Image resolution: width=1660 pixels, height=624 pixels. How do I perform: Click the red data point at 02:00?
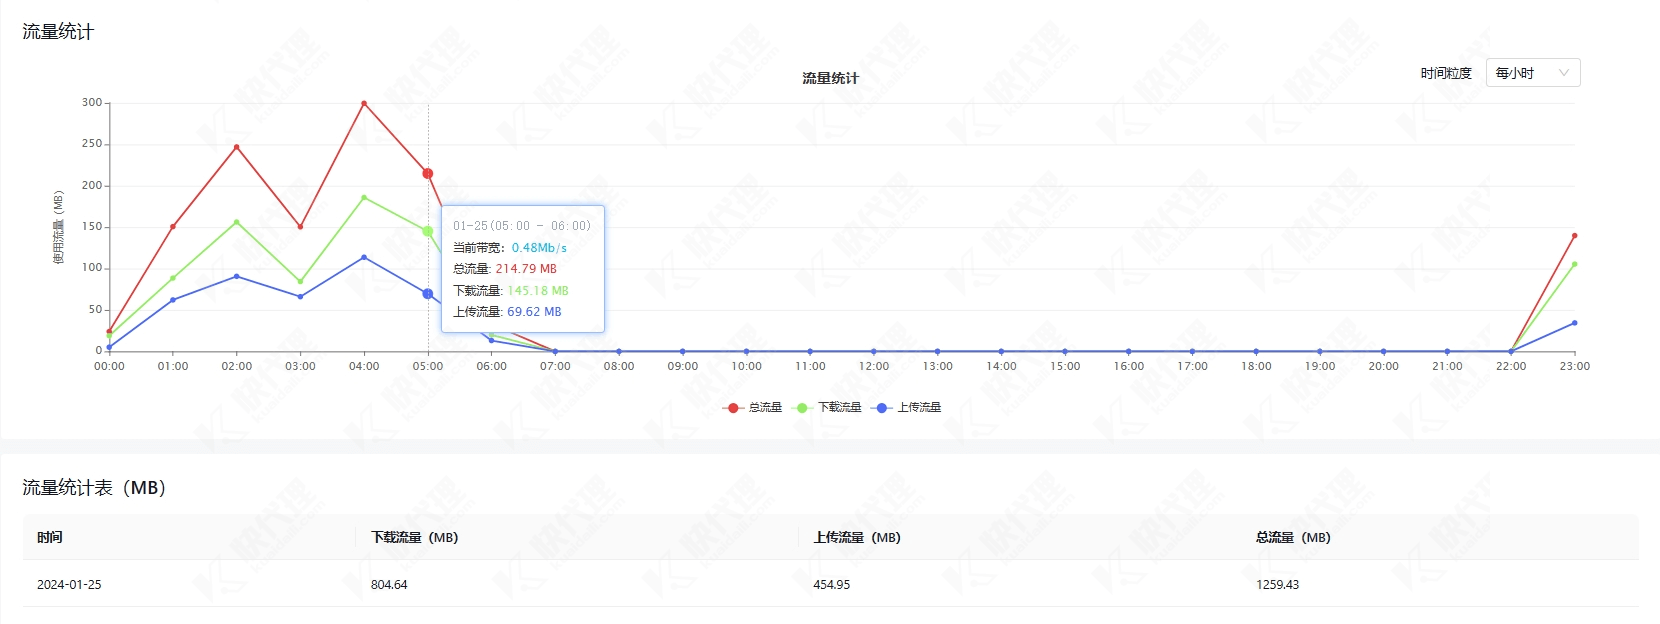237,147
